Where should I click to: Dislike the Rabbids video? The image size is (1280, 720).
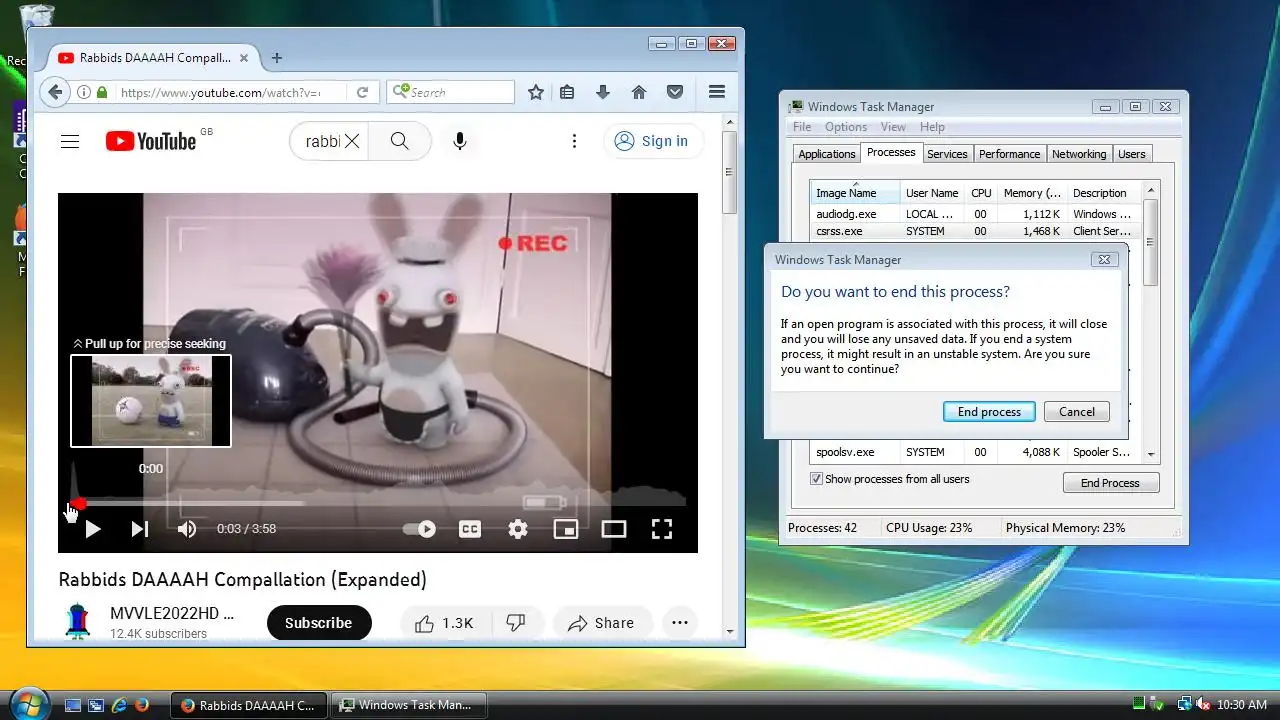[516, 623]
